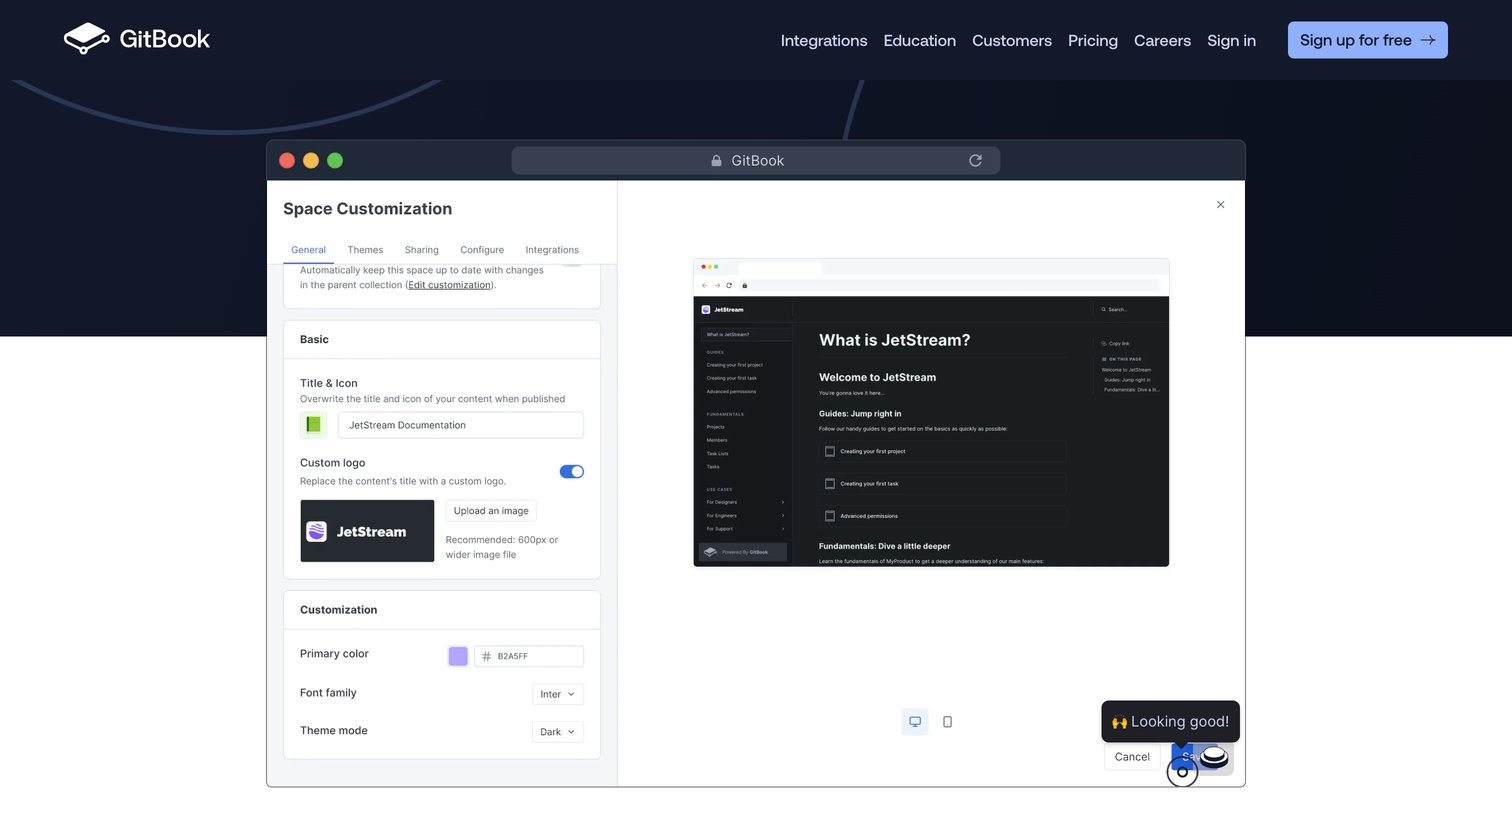This screenshot has height=814, width=1512.
Task: Click Guides: Jump right in outline link
Action: tap(1127, 380)
